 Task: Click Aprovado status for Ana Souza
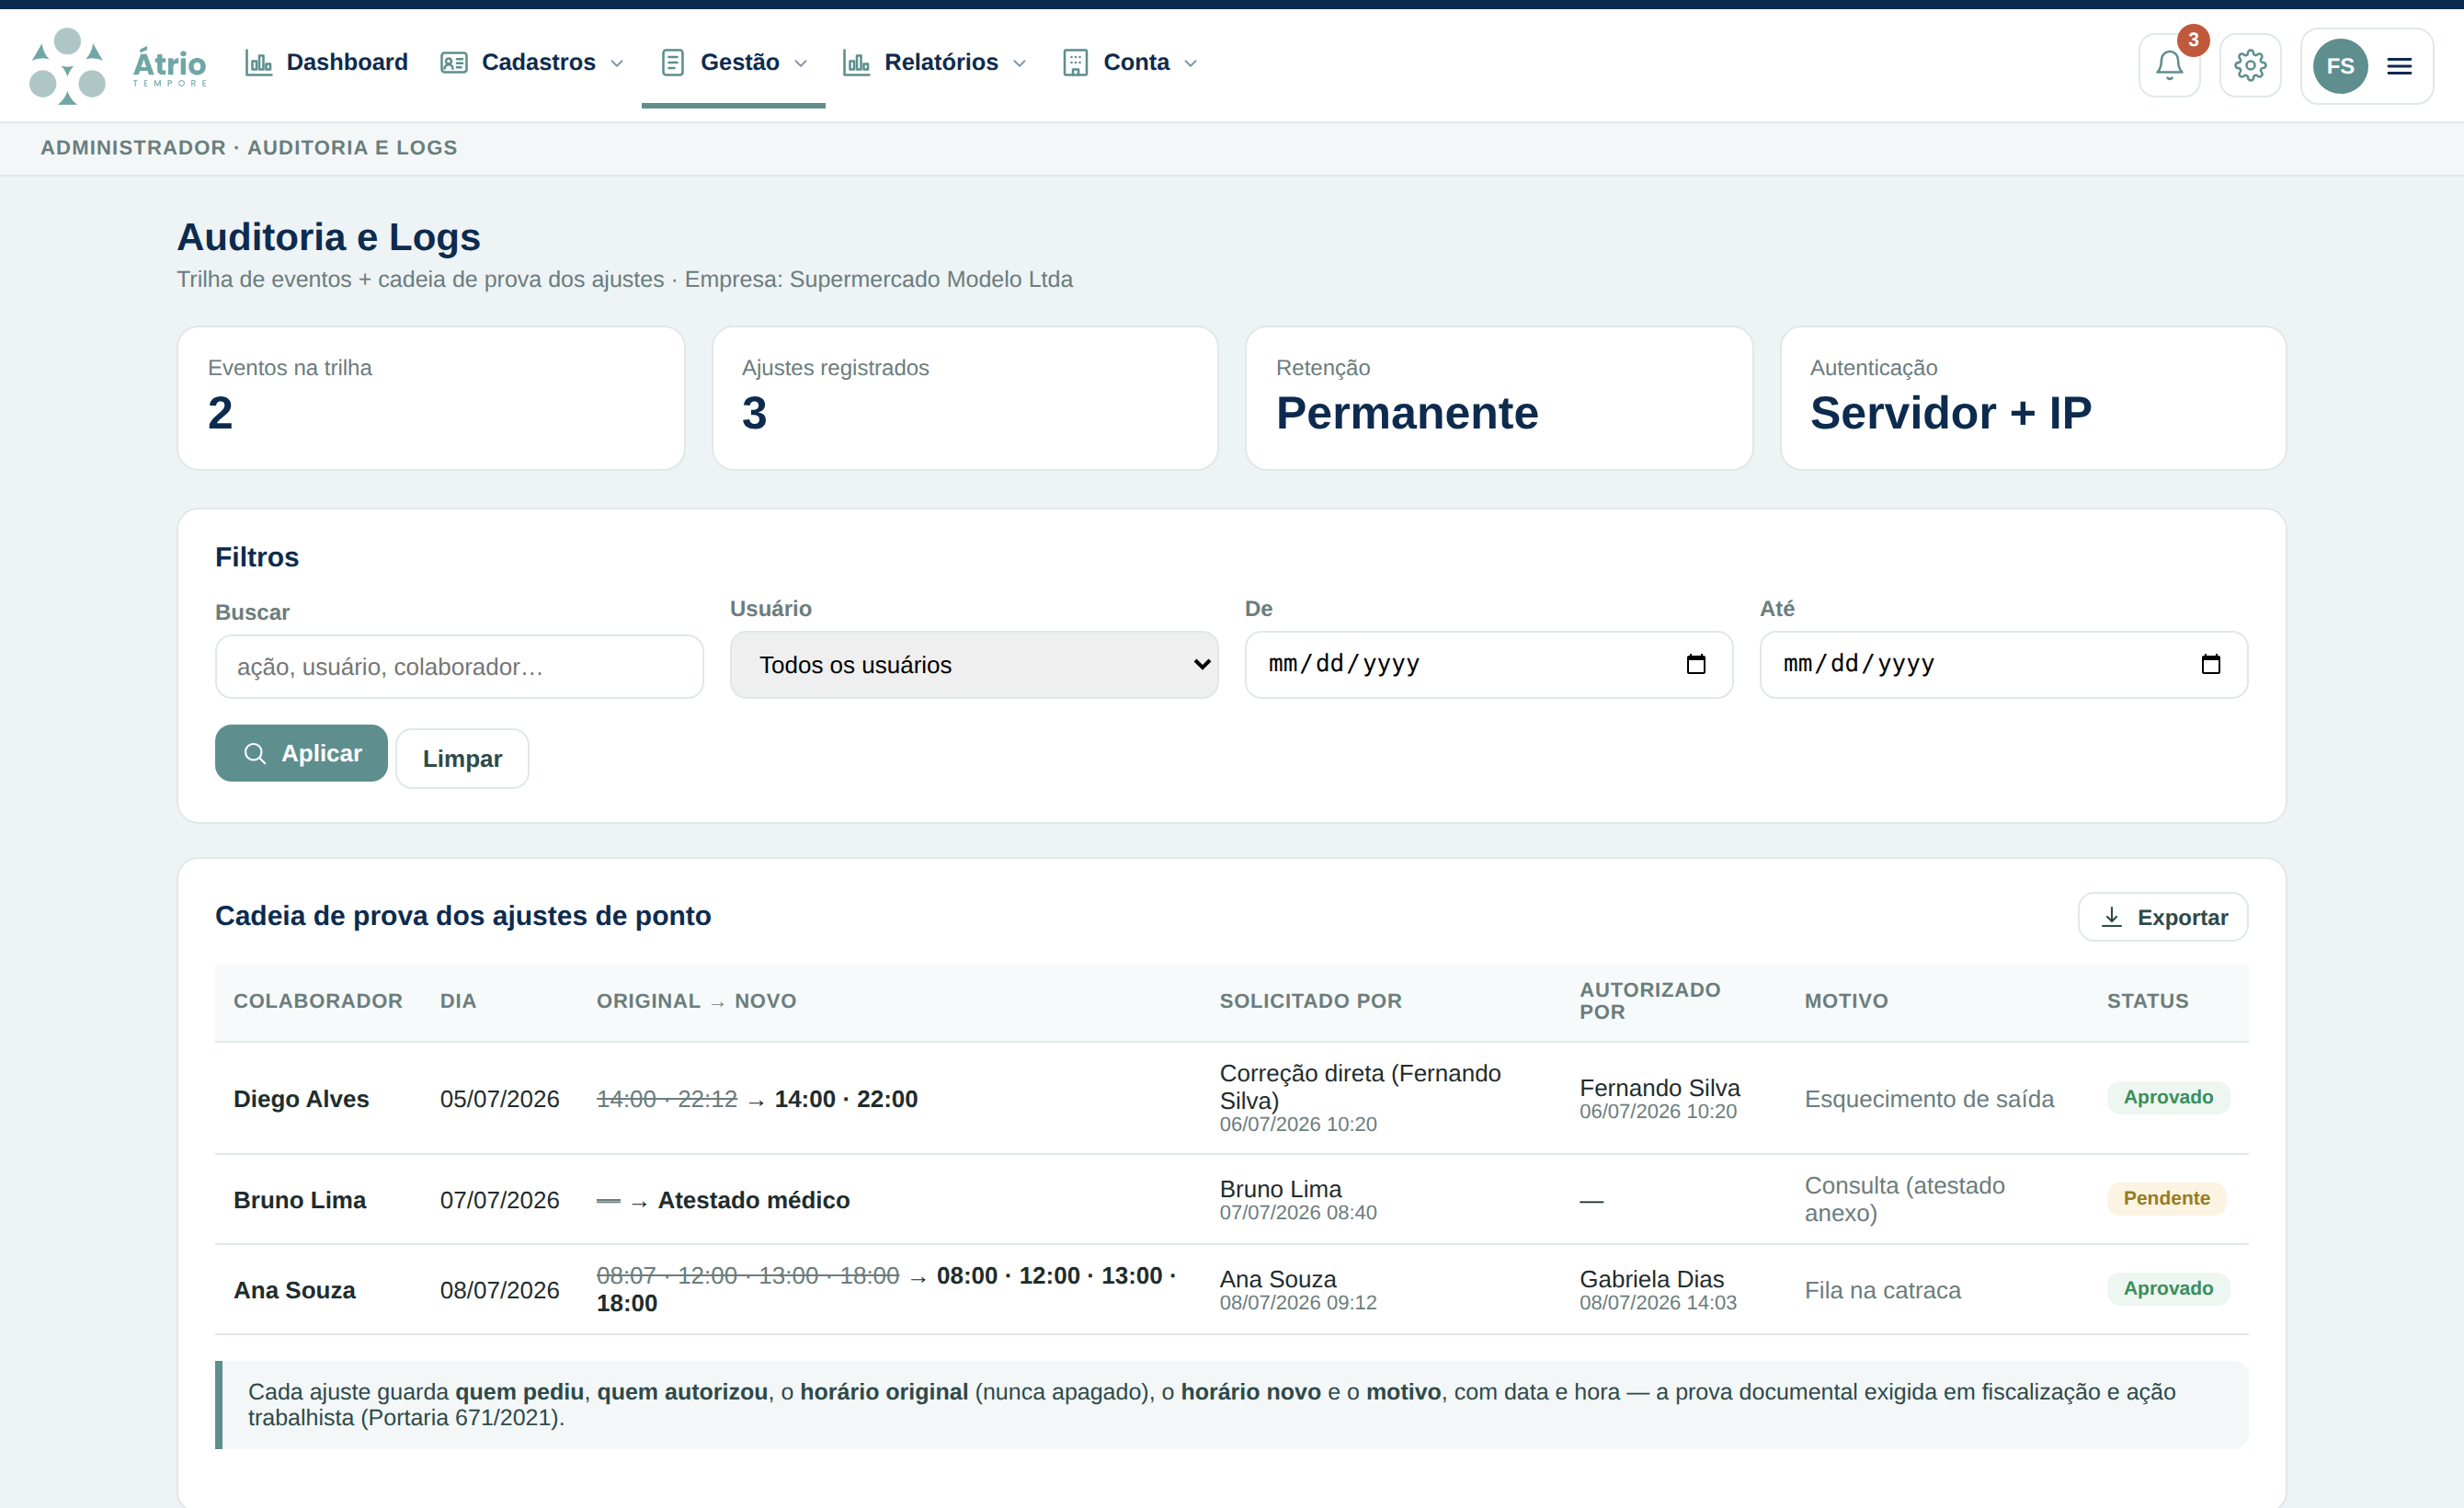(2167, 1288)
